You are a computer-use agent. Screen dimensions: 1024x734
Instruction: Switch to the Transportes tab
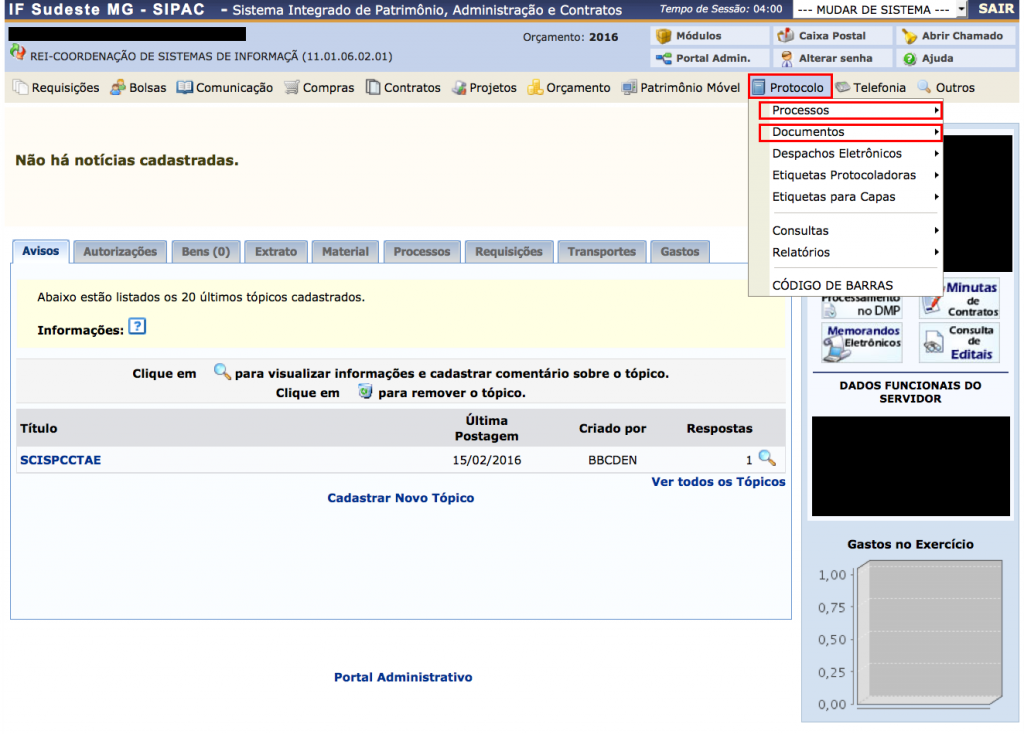click(601, 252)
